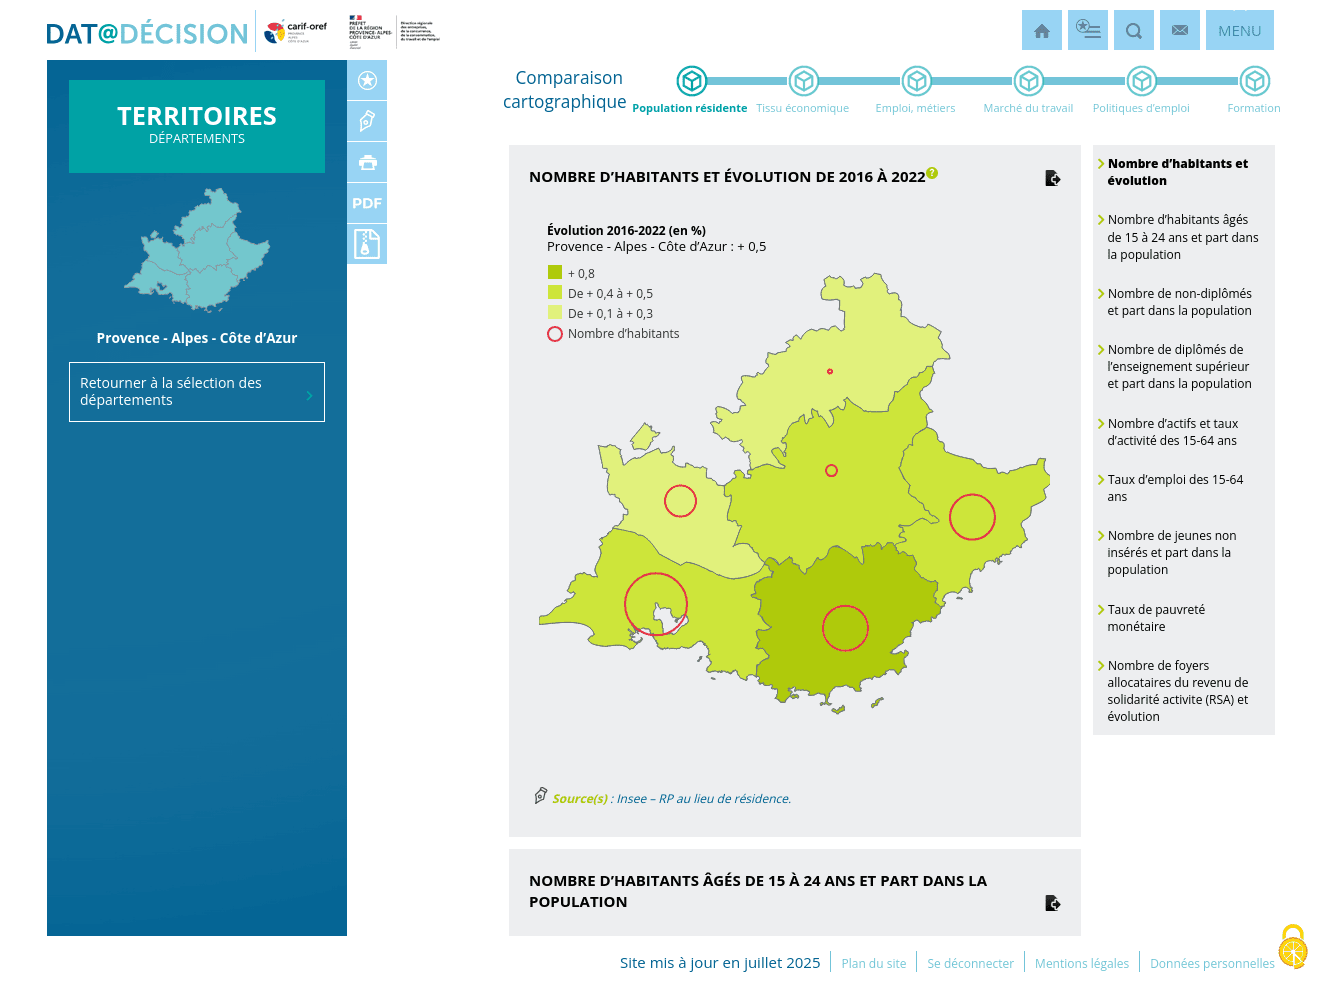Click the pen icon in sidebar toolbar

[367, 121]
